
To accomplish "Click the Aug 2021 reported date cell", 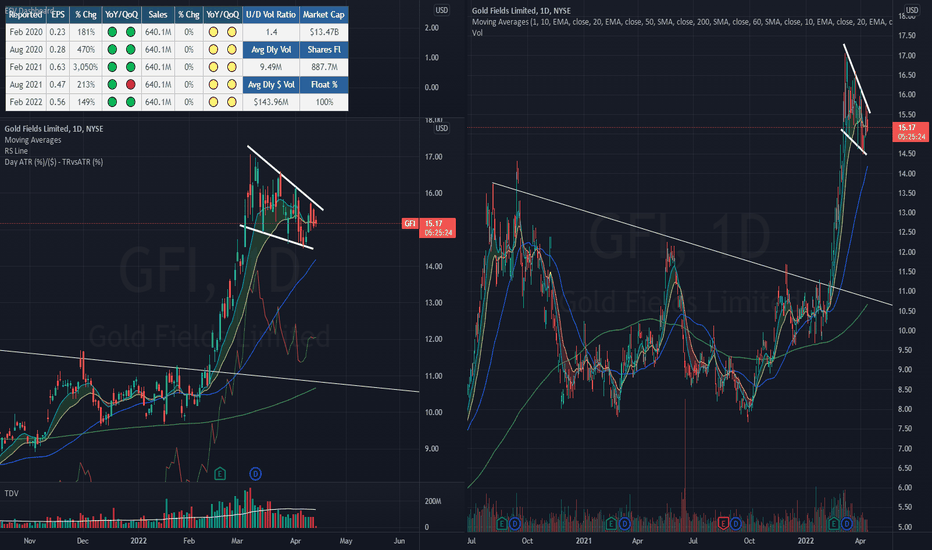I will pos(26,84).
